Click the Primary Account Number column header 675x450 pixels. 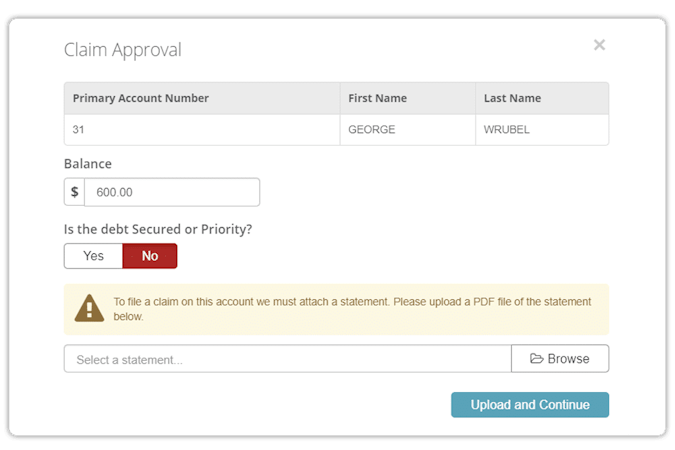(141, 98)
